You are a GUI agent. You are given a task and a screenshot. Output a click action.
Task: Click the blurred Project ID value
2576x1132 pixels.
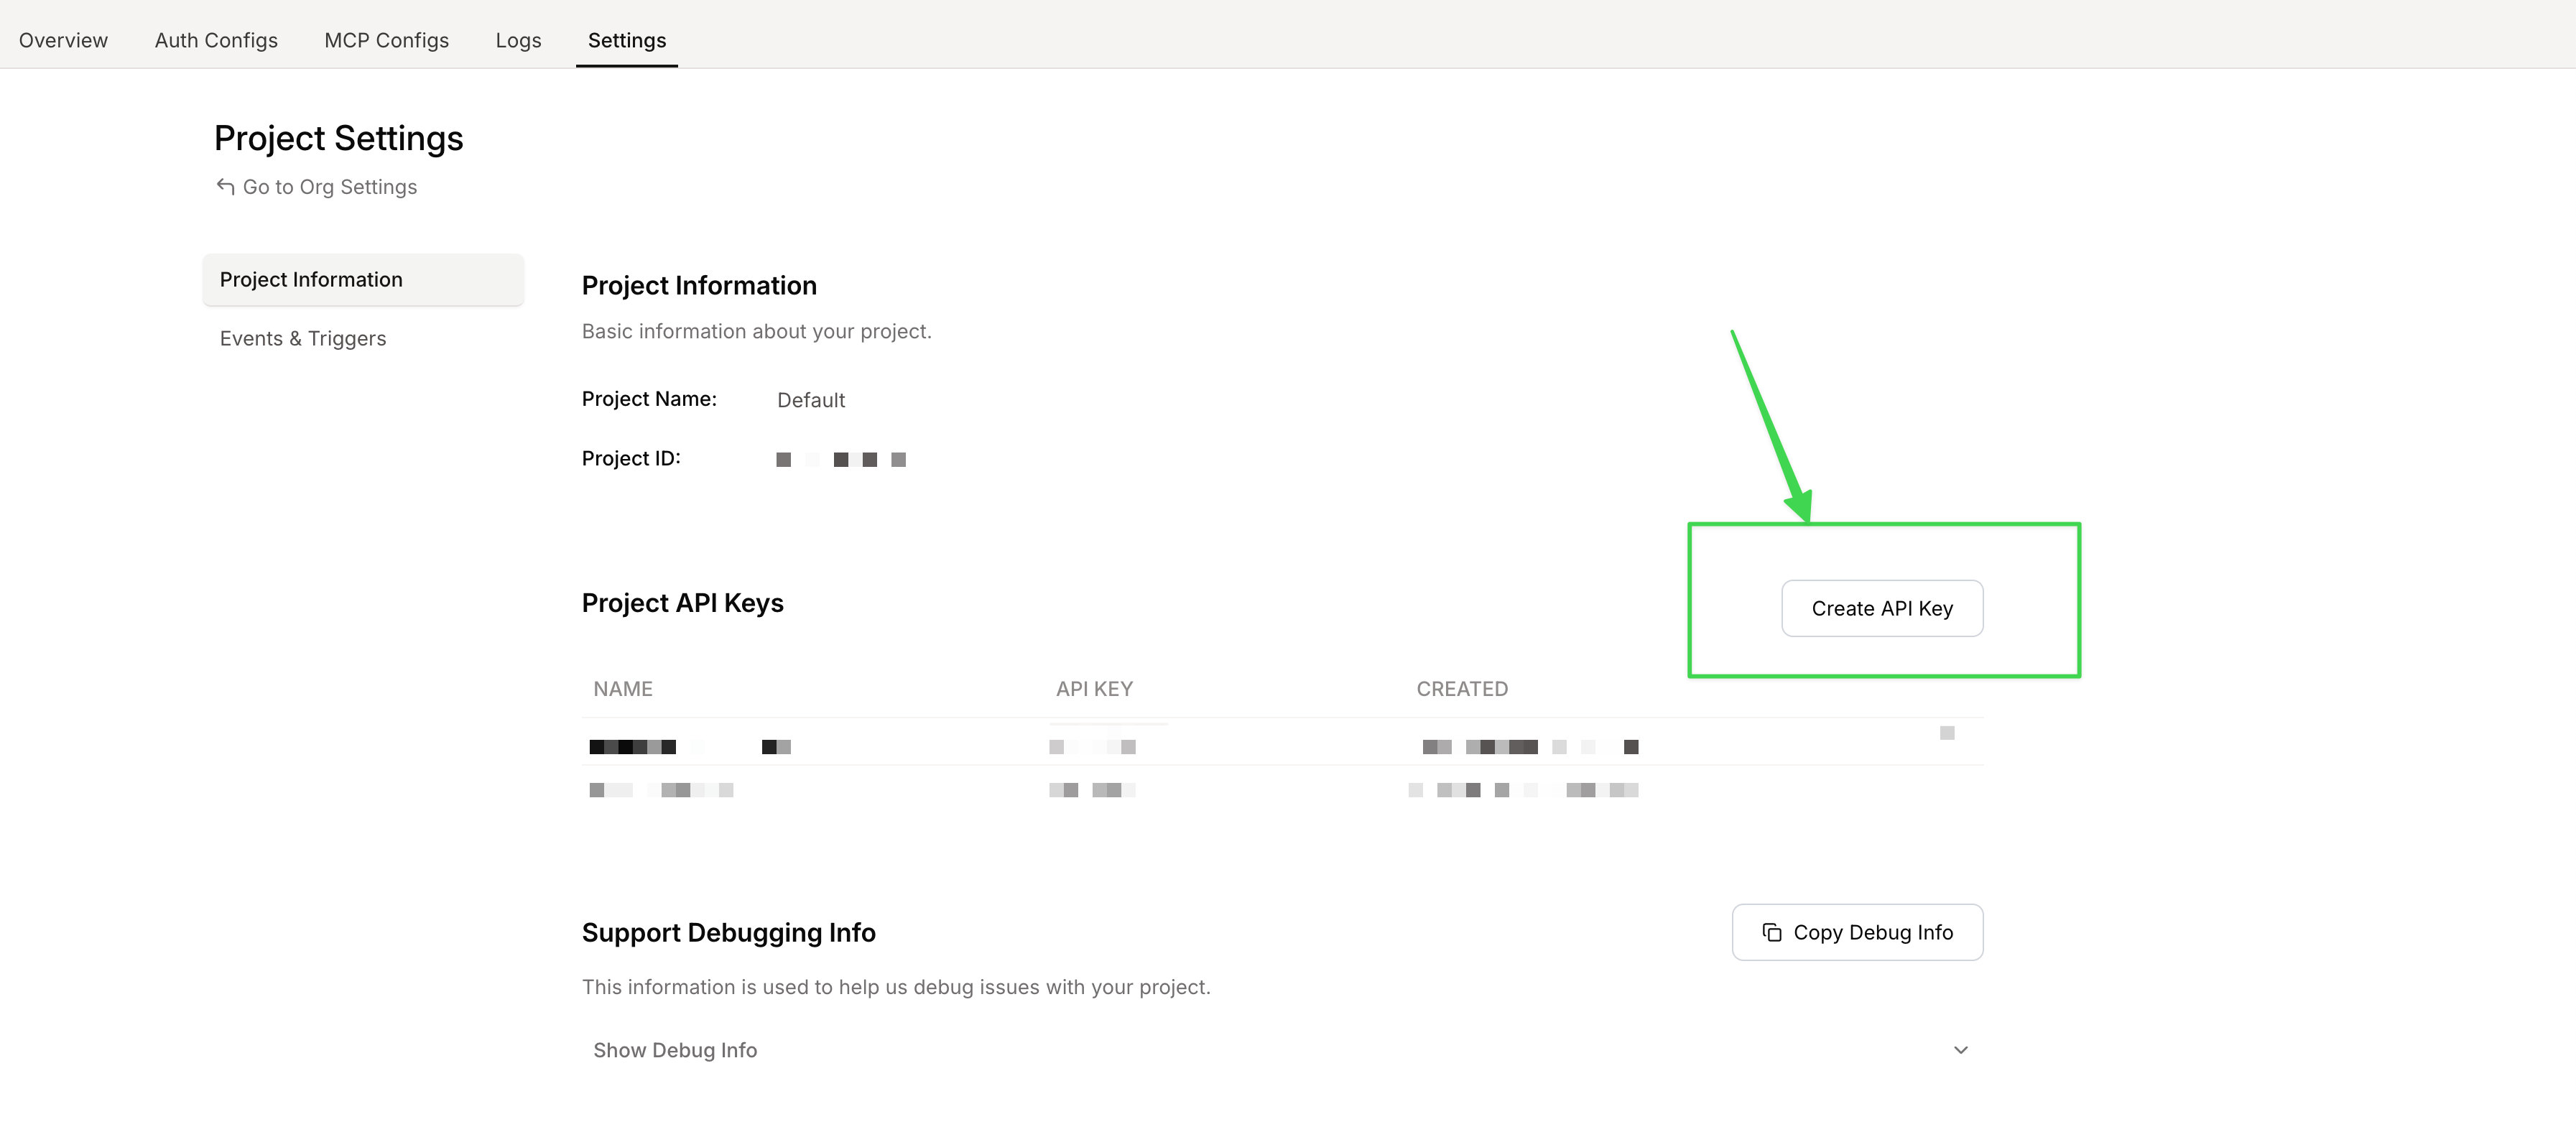point(840,459)
